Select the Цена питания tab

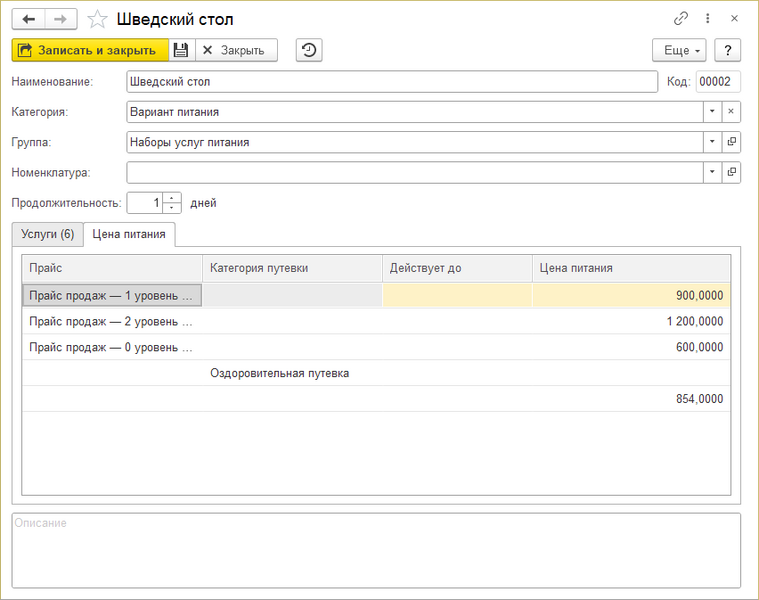tap(129, 234)
